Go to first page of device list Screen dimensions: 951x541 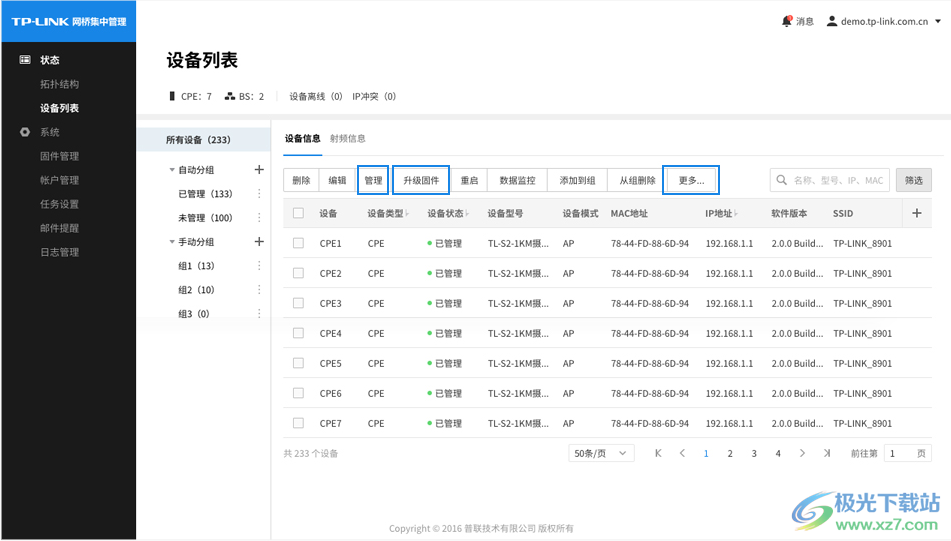pos(658,453)
